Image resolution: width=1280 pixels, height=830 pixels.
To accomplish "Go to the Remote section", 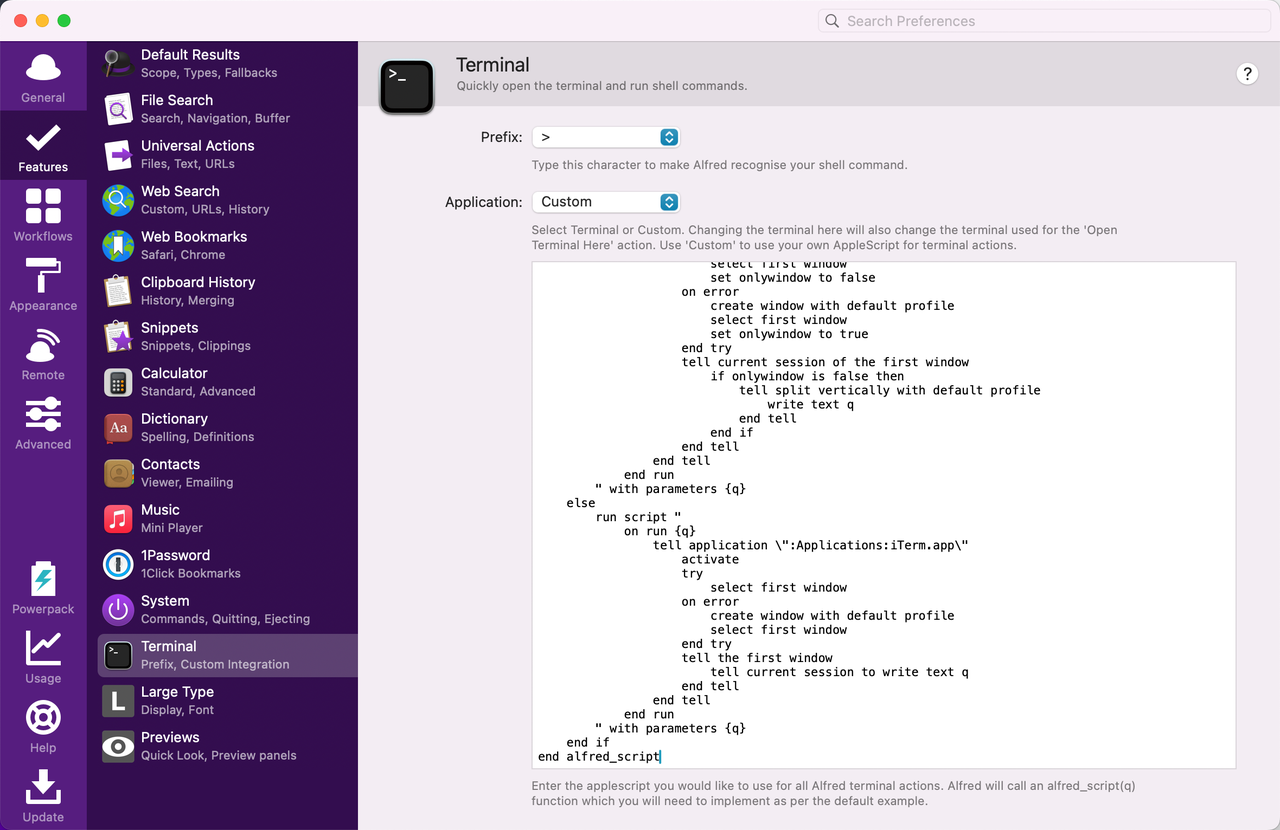I will point(43,354).
